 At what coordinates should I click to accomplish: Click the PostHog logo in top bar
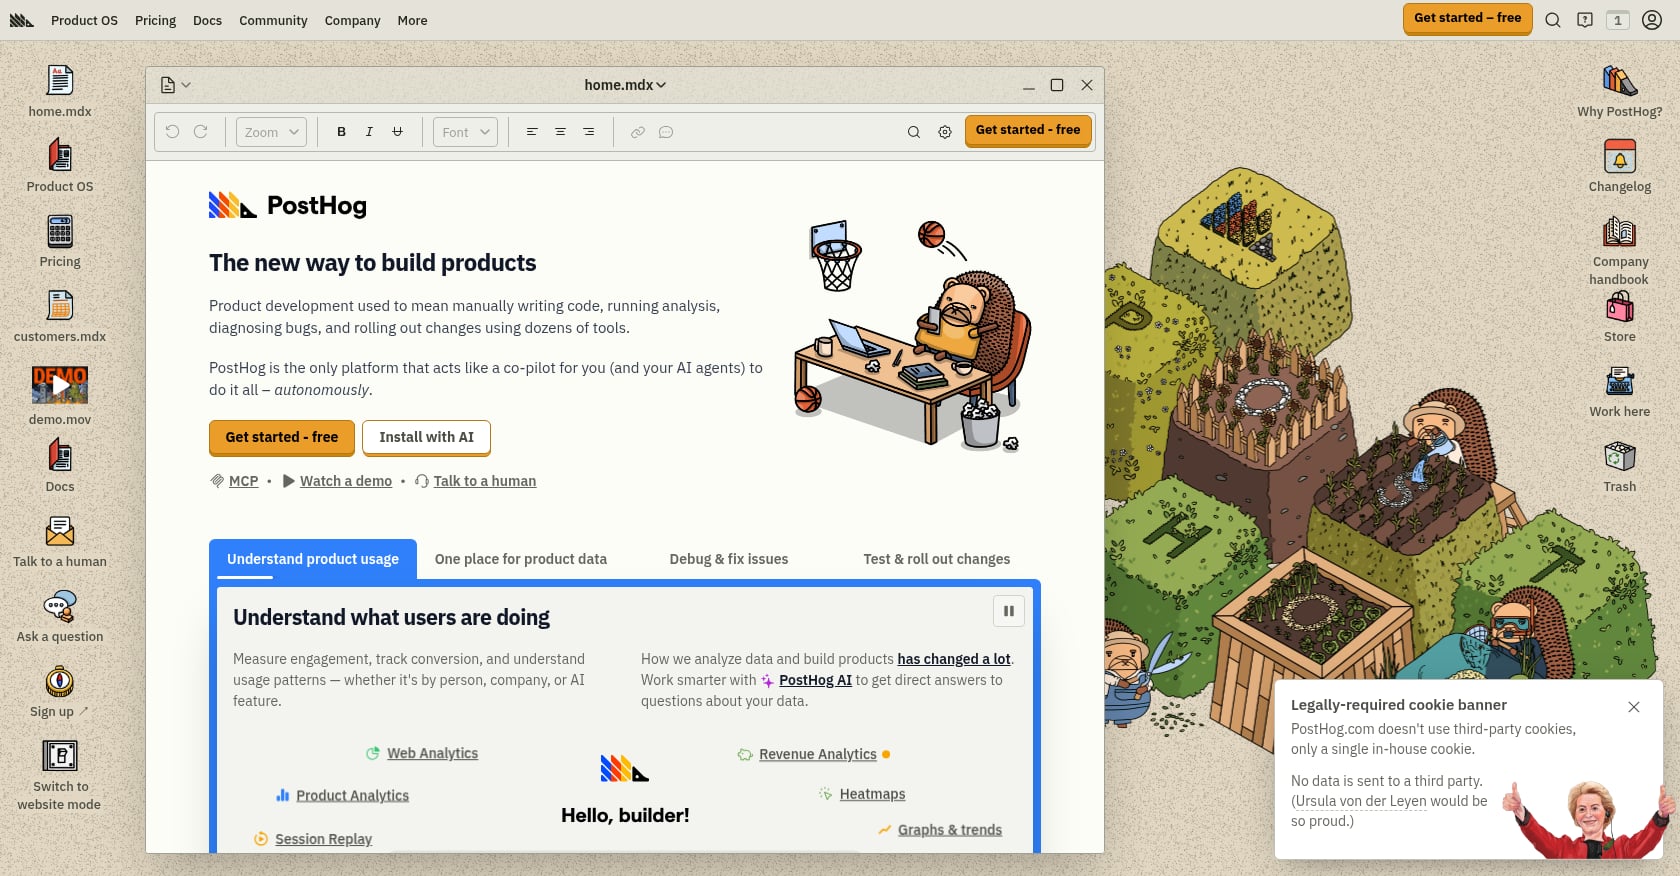[x=22, y=20]
